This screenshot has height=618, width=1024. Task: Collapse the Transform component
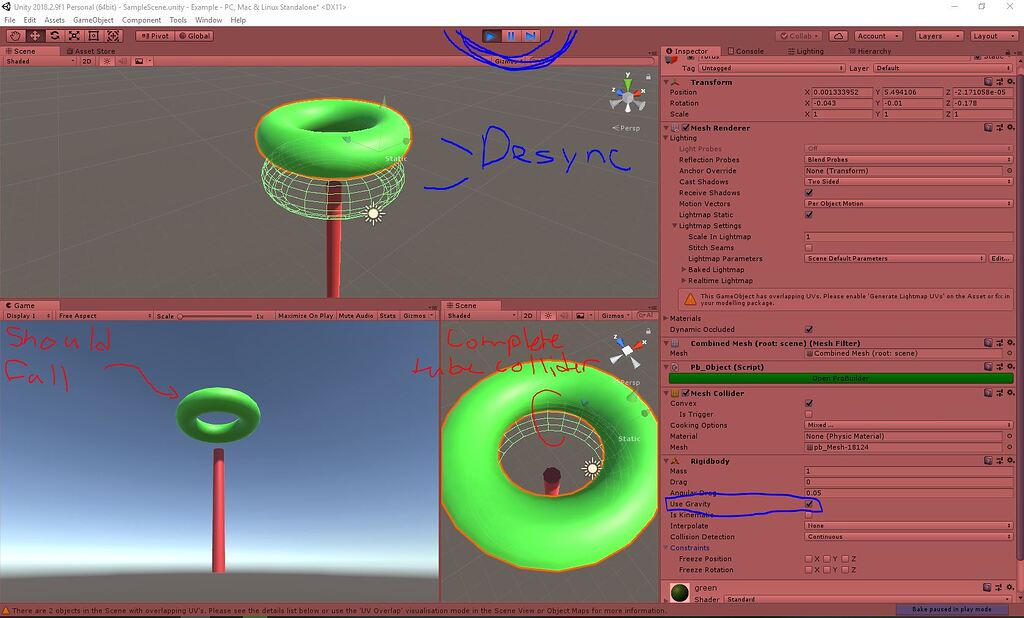[x=664, y=81]
